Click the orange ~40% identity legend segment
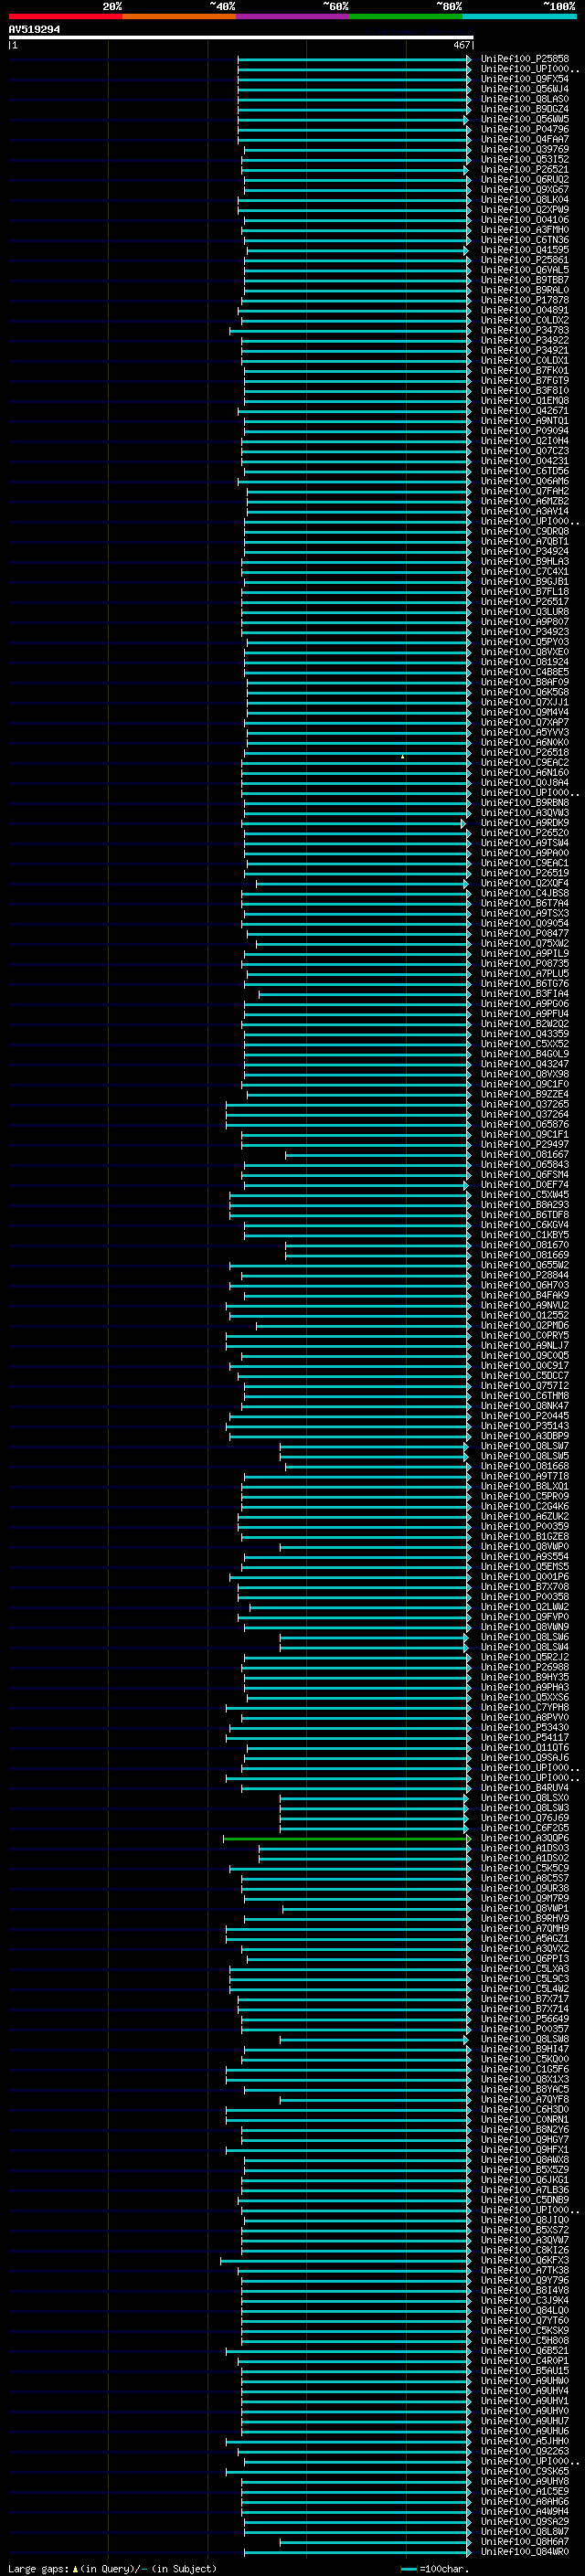This screenshot has height=2576, width=585. (x=179, y=16)
